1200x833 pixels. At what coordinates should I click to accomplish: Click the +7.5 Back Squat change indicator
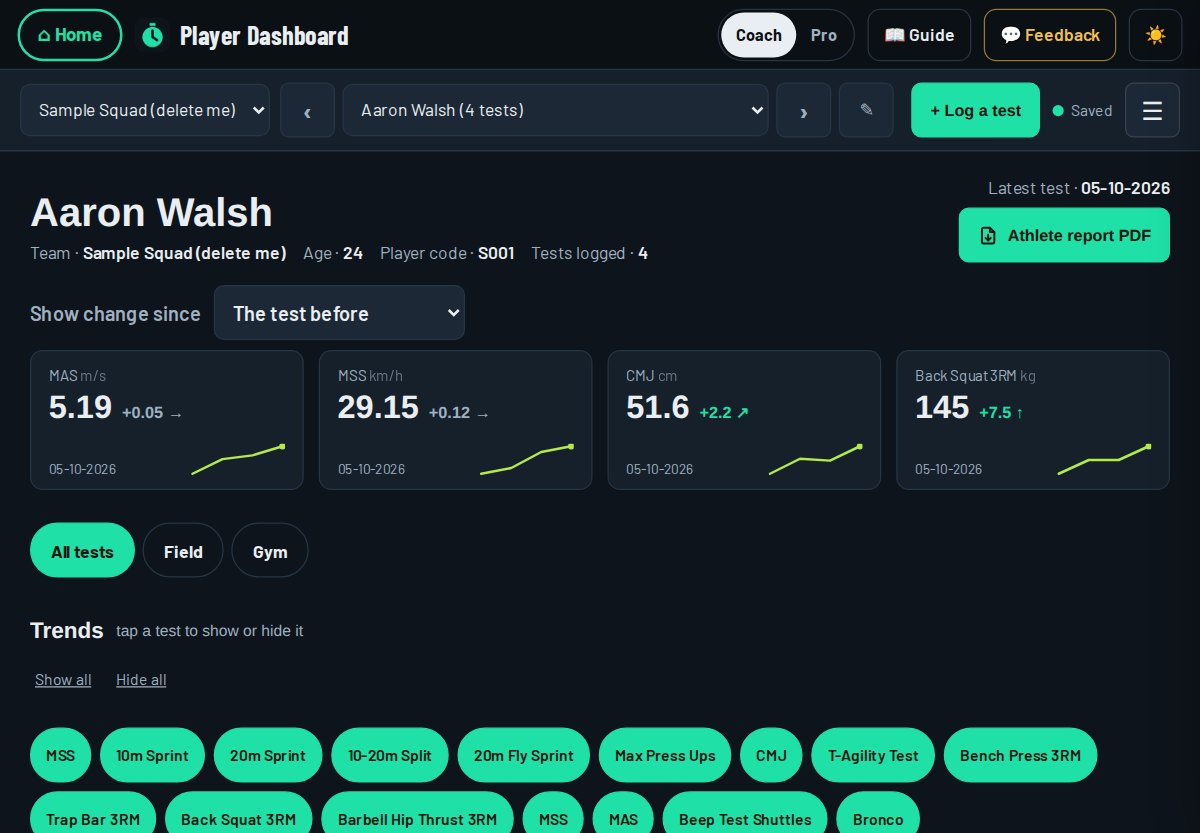click(1001, 412)
